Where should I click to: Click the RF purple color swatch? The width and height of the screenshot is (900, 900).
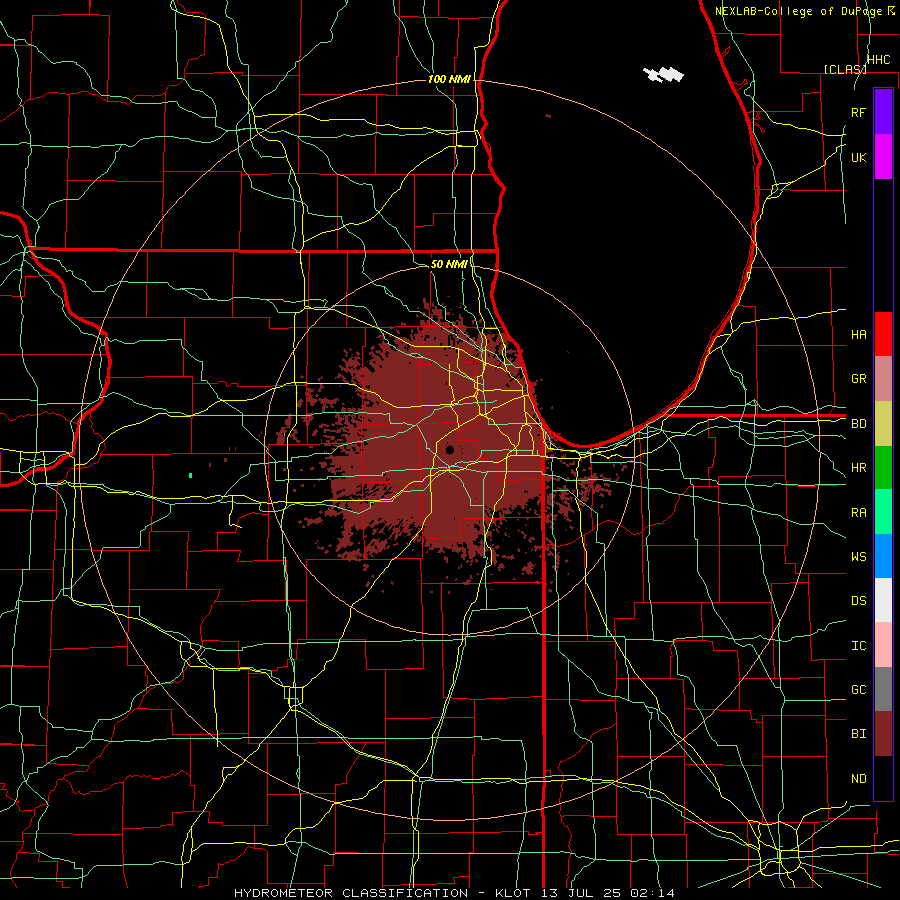pyautogui.click(x=883, y=112)
